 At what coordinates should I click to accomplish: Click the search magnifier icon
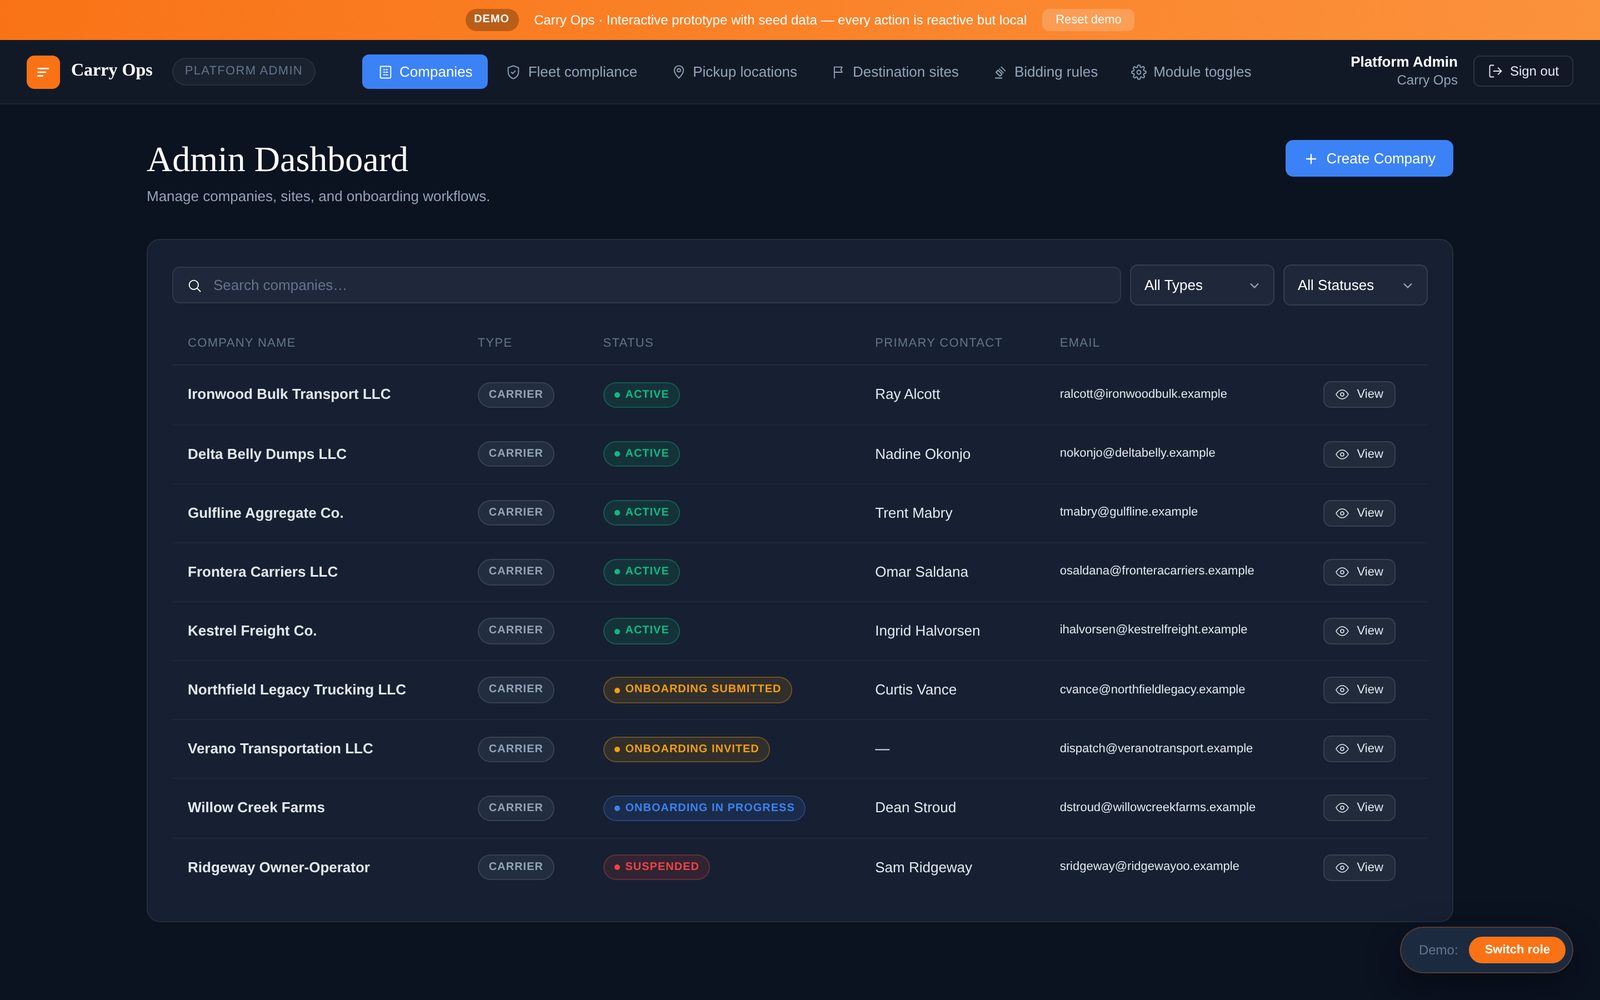[195, 286]
